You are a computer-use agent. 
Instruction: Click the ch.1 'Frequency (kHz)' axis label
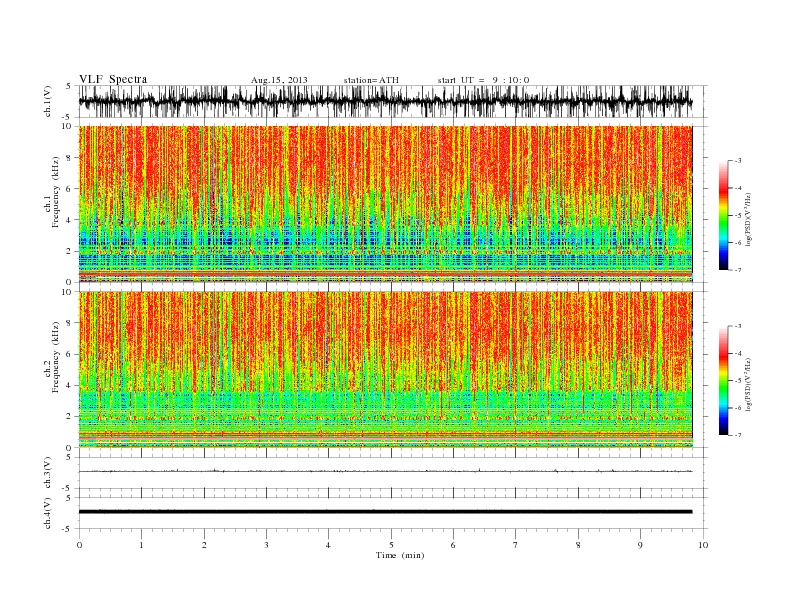56,192
